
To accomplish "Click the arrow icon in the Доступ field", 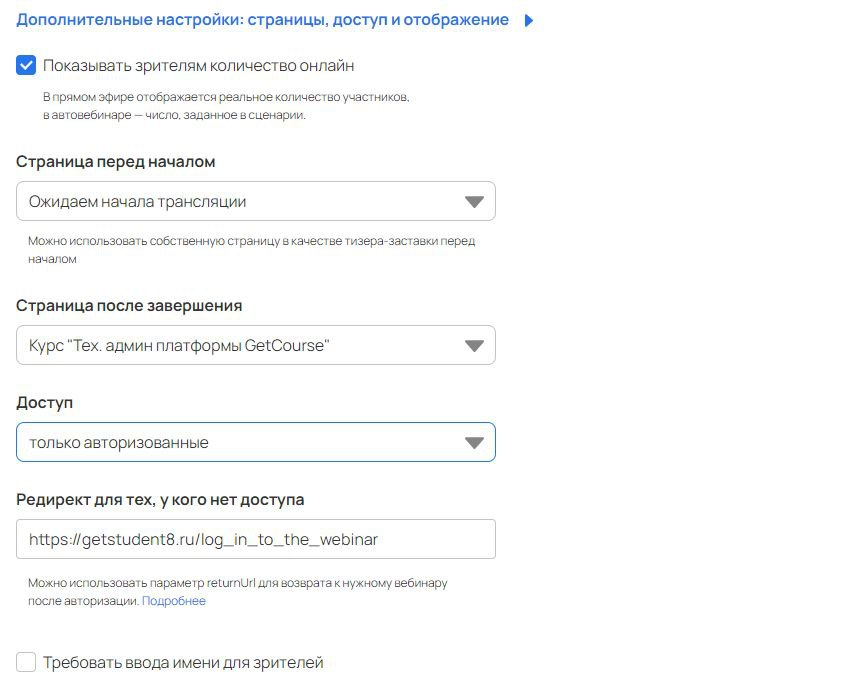I will pos(474,443).
